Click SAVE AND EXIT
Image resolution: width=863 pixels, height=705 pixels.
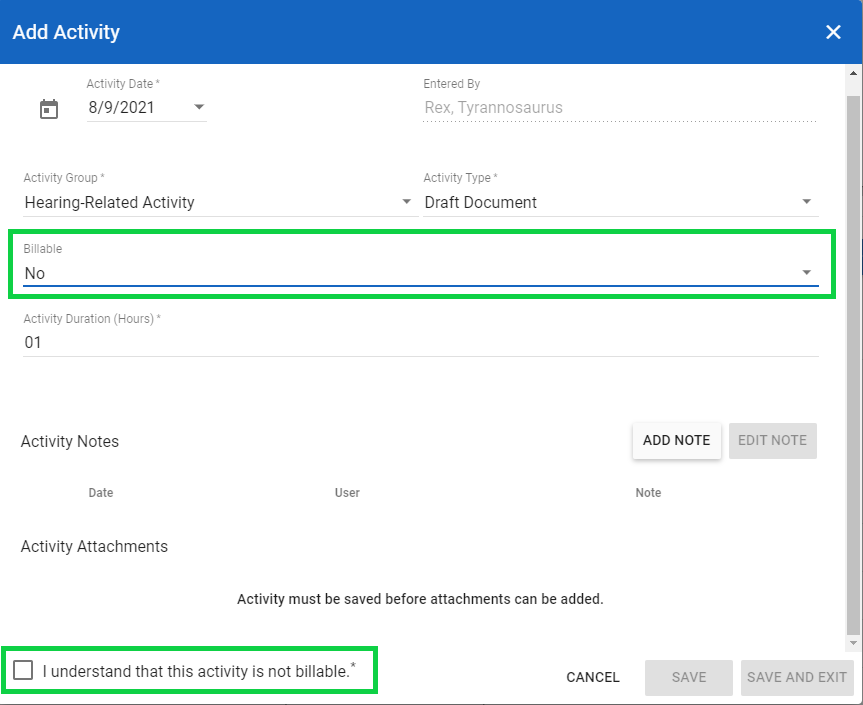pos(797,677)
